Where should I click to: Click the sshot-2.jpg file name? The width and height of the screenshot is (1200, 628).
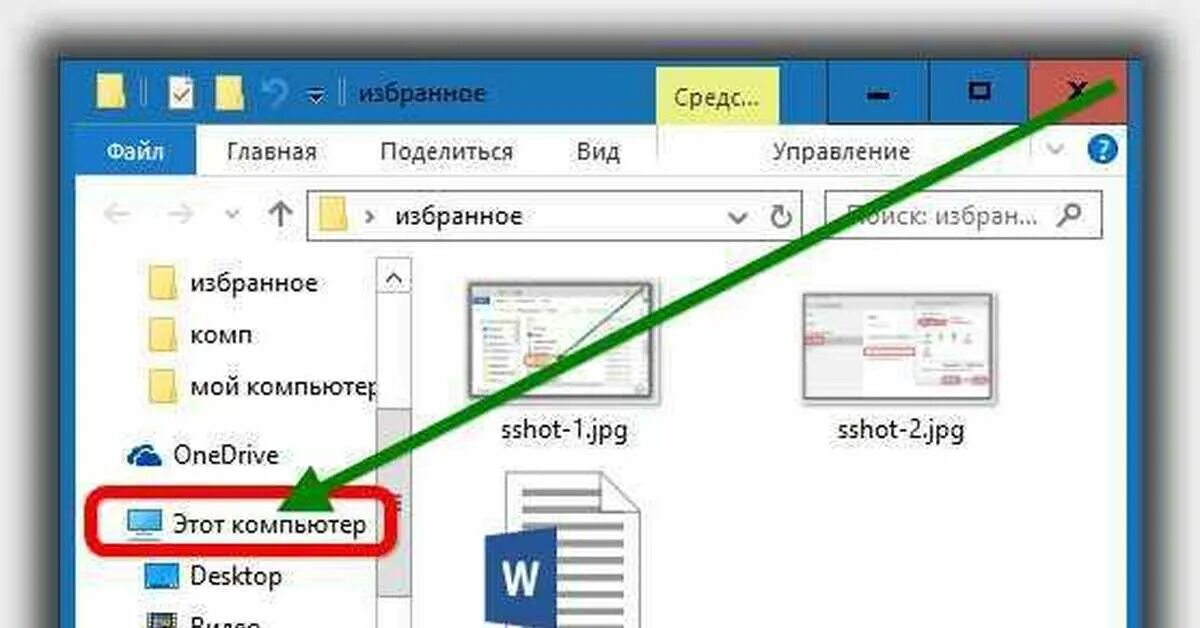click(900, 431)
